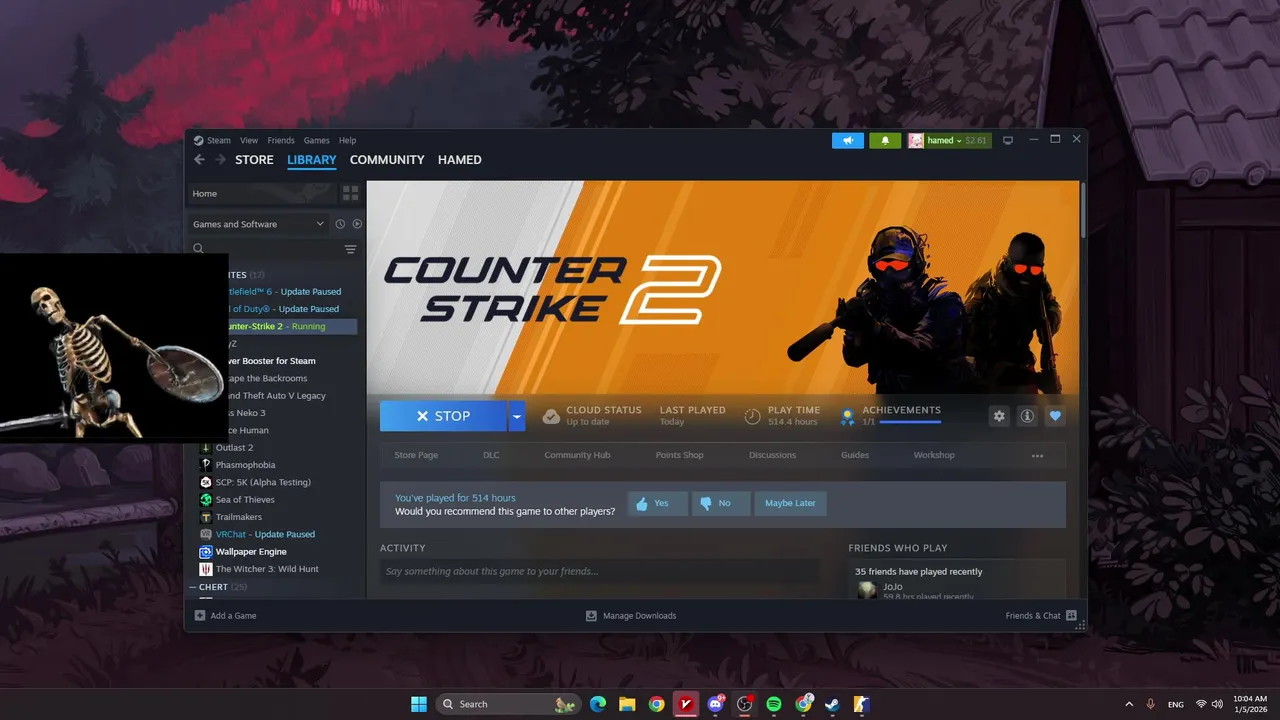Click the Windows taskbar Search box
The image size is (1280, 720).
tap(509, 704)
